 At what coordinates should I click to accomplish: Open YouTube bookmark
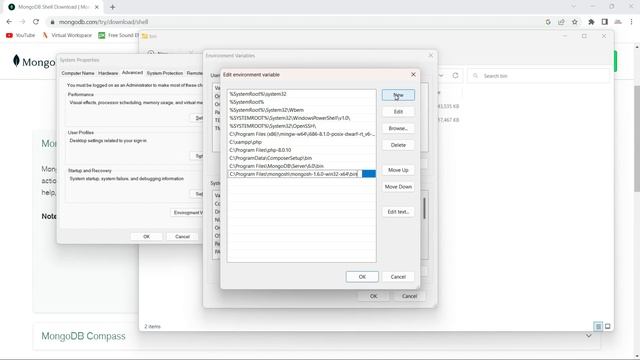(20, 36)
